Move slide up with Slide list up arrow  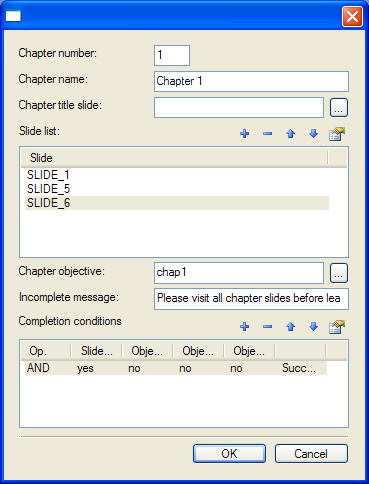(291, 134)
